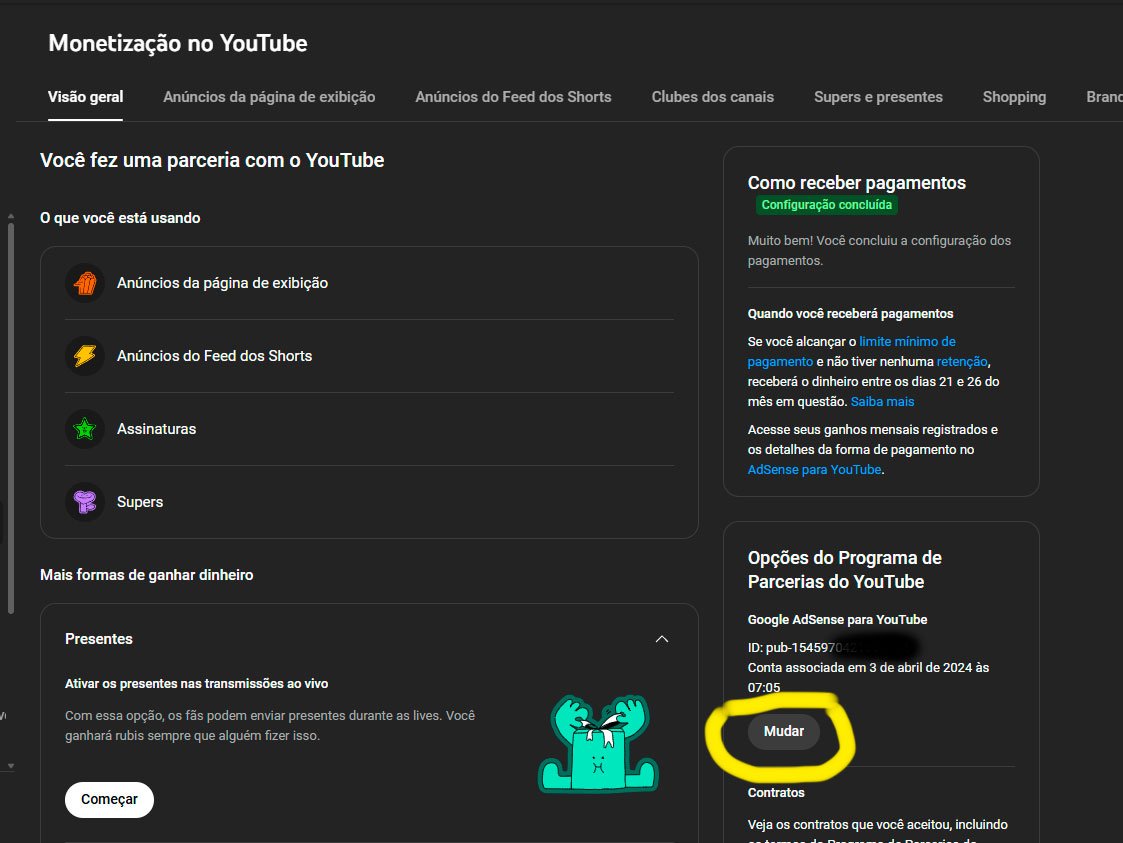Click the Anúncios do Feed dos Shorts row text

point(214,356)
